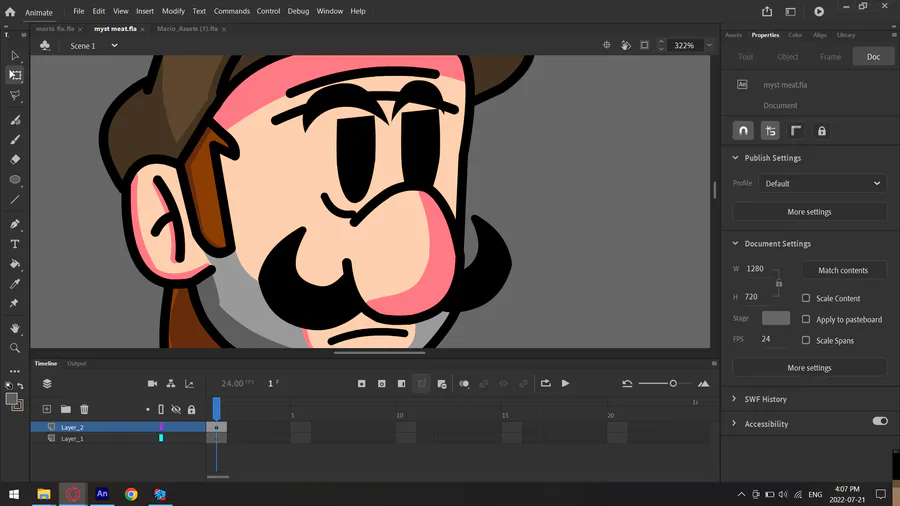
Task: Open the Edit Toolbar three-dots menu
Action: pyautogui.click(x=15, y=371)
